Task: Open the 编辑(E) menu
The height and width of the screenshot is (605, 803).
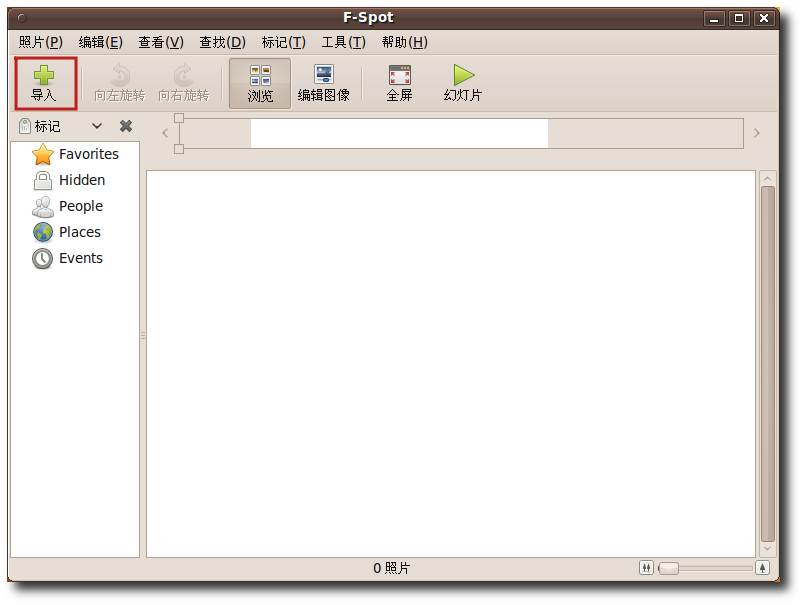Action: pyautogui.click(x=101, y=43)
